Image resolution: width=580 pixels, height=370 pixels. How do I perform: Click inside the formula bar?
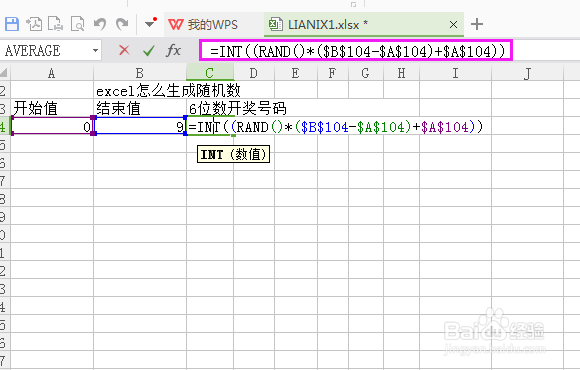click(355, 51)
